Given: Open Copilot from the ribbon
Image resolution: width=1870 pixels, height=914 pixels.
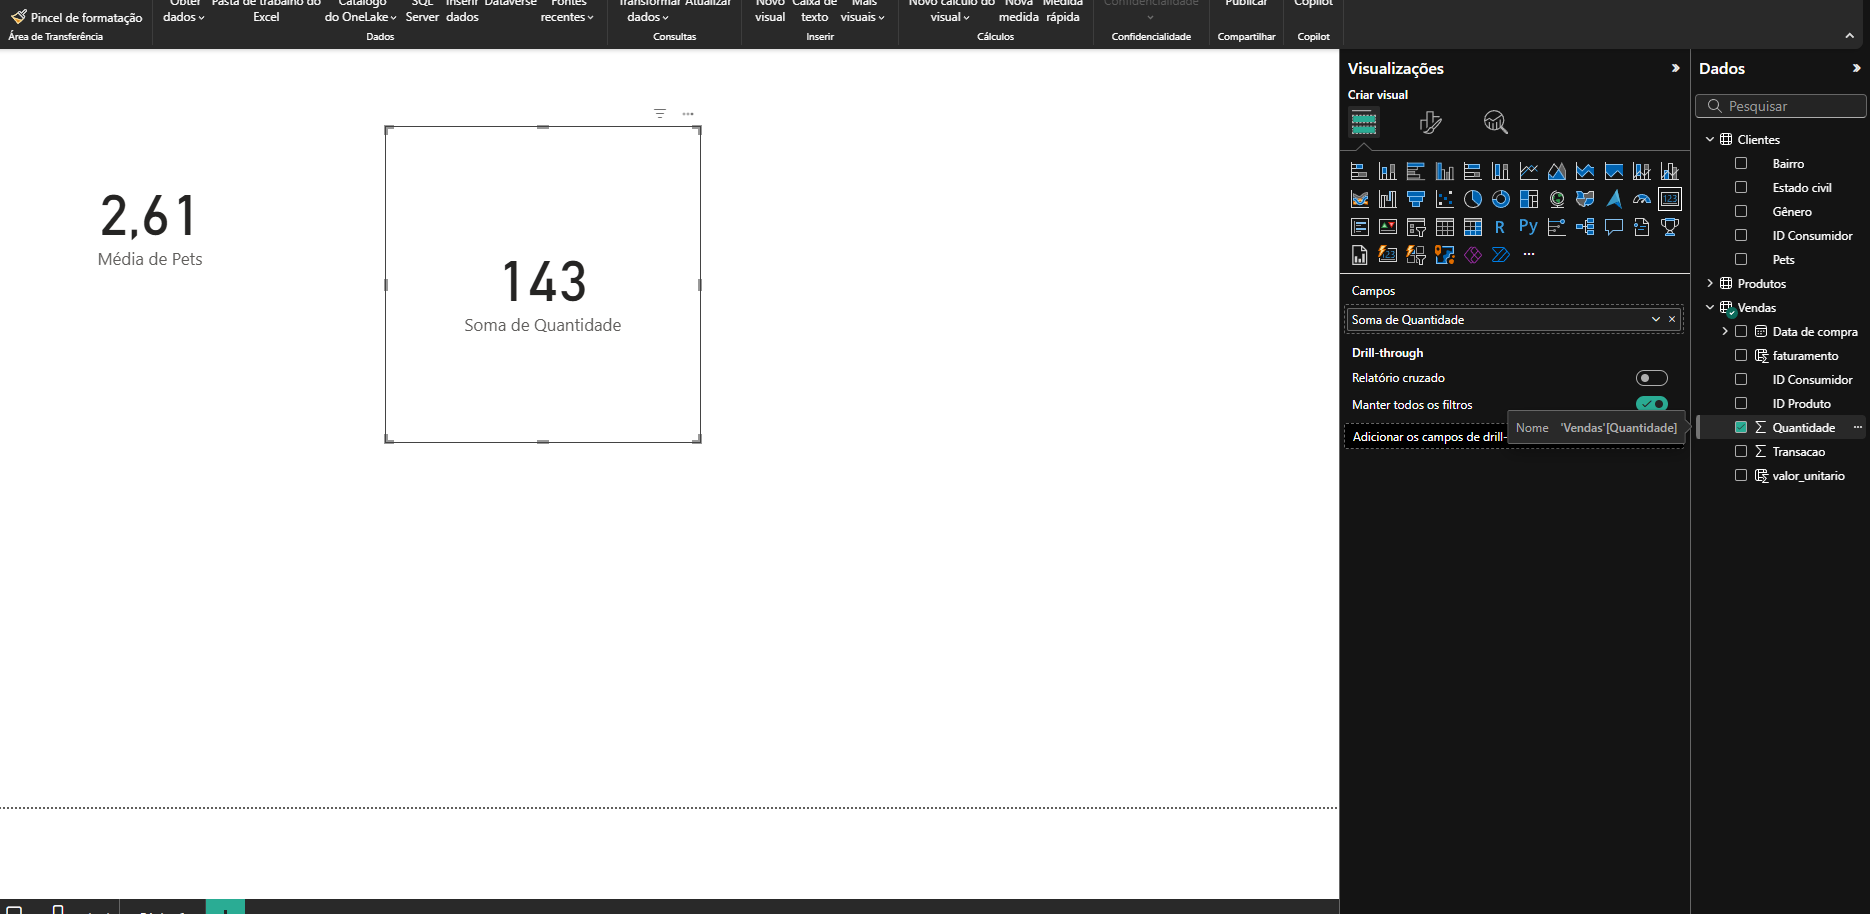Looking at the screenshot, I should click(1313, 6).
